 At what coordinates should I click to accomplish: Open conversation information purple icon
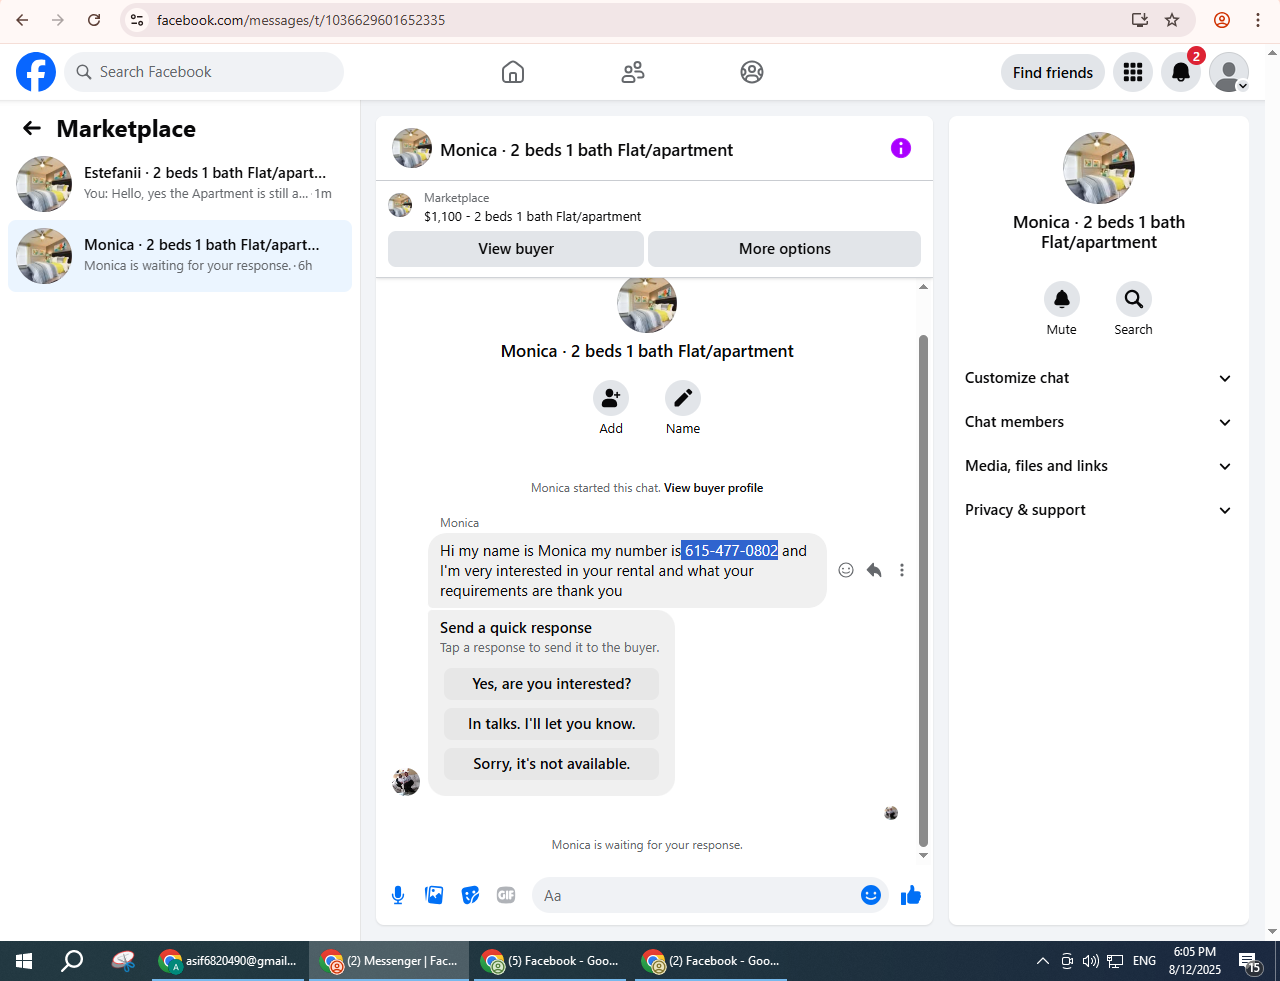[x=901, y=148]
